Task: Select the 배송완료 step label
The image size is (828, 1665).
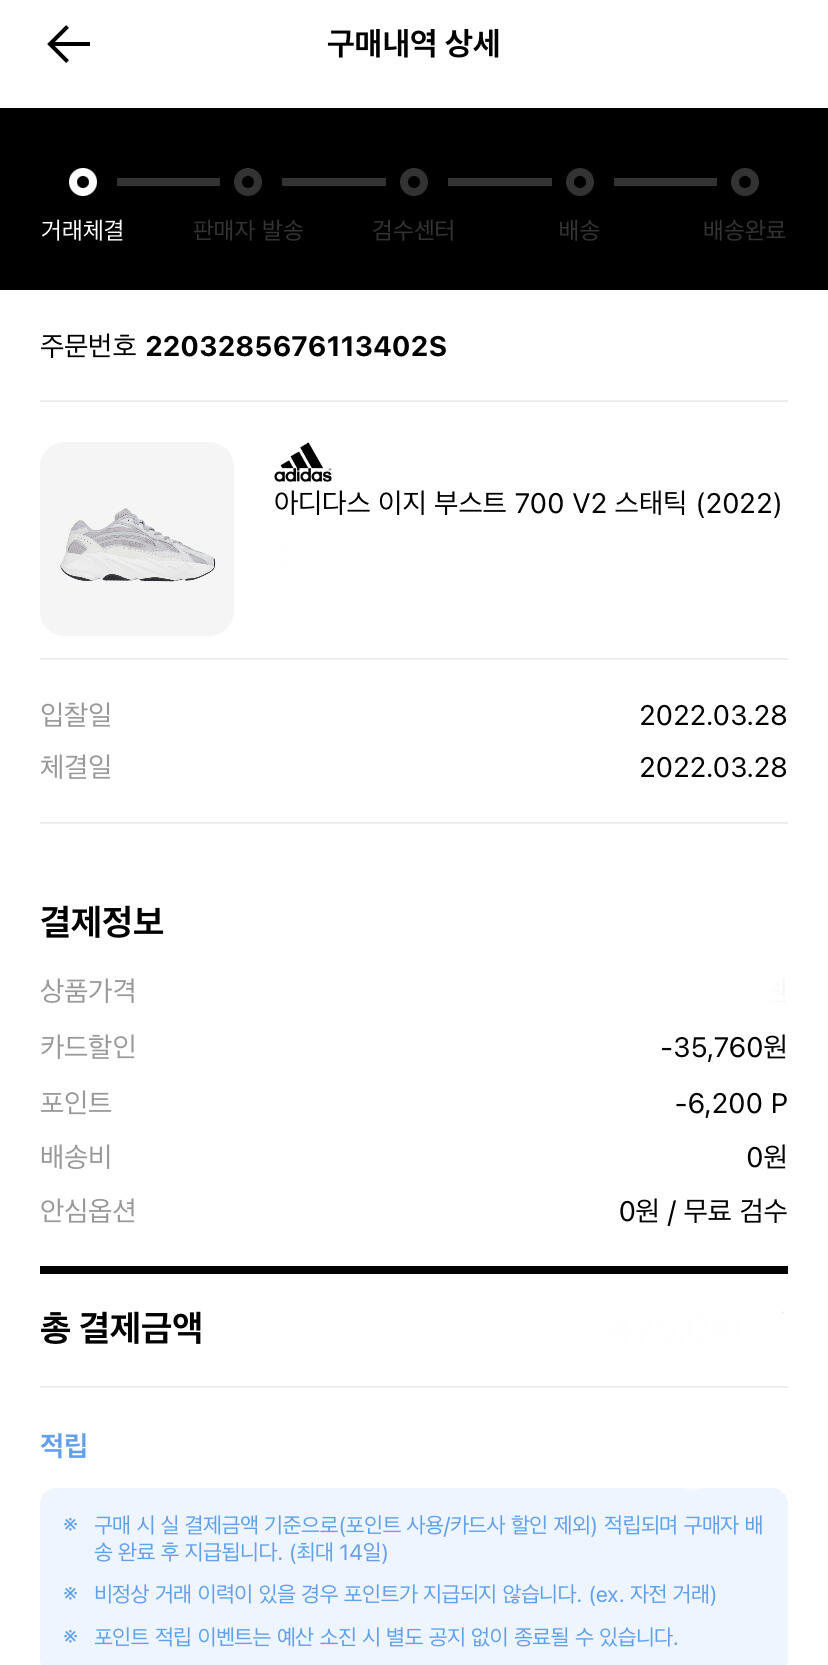Action: pos(744,230)
